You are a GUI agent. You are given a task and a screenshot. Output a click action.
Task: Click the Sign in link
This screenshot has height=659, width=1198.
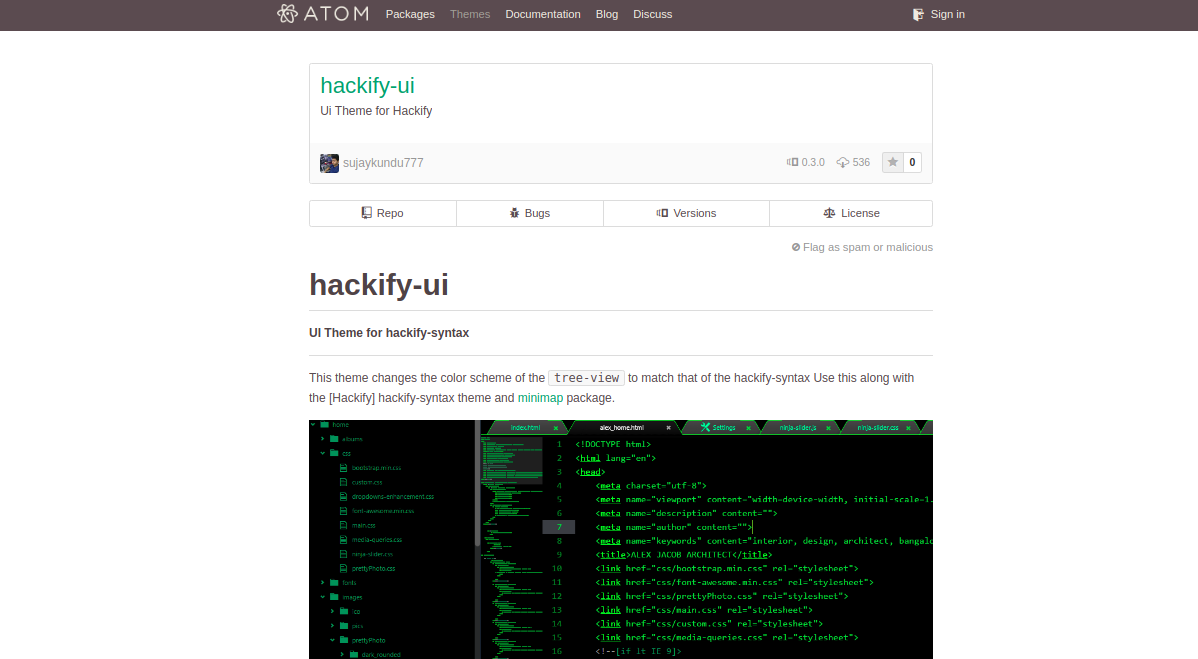tap(947, 14)
